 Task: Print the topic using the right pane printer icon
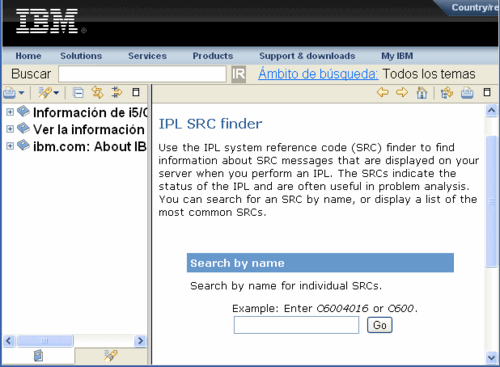pyautogui.click(x=467, y=93)
